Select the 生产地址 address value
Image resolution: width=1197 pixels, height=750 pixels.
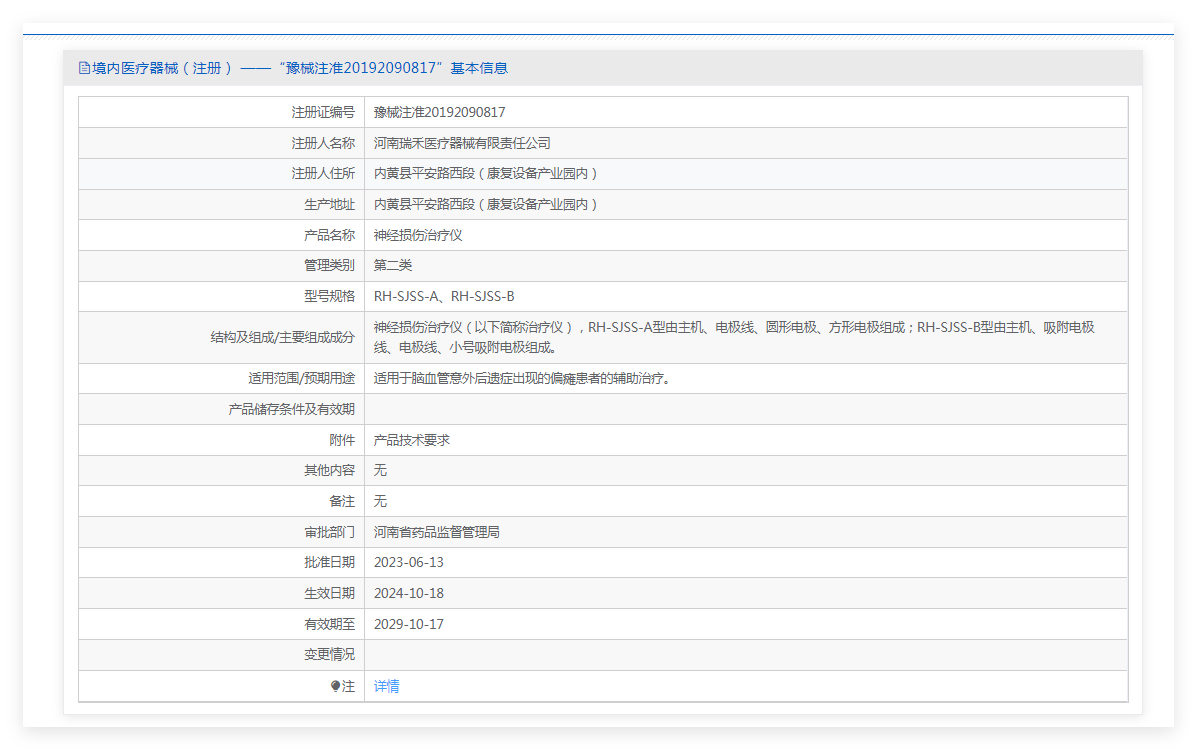coord(486,204)
